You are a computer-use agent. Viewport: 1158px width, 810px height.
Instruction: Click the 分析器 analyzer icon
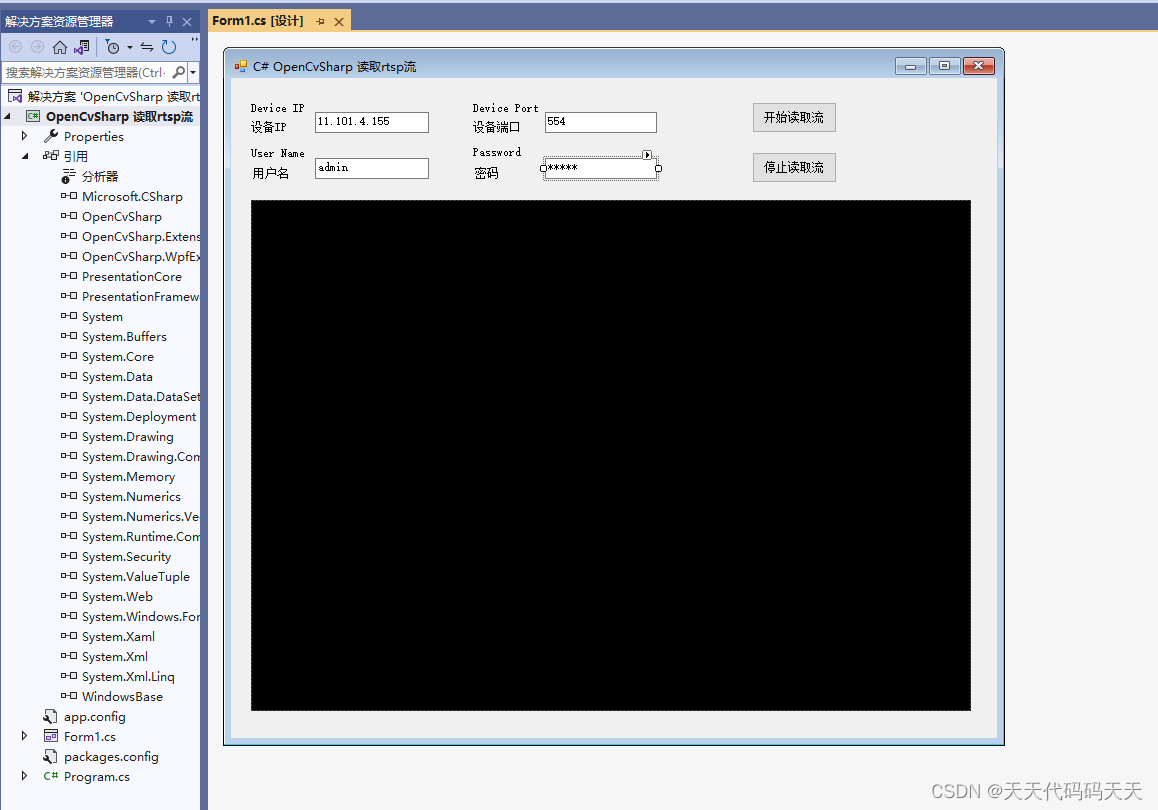click(69, 176)
